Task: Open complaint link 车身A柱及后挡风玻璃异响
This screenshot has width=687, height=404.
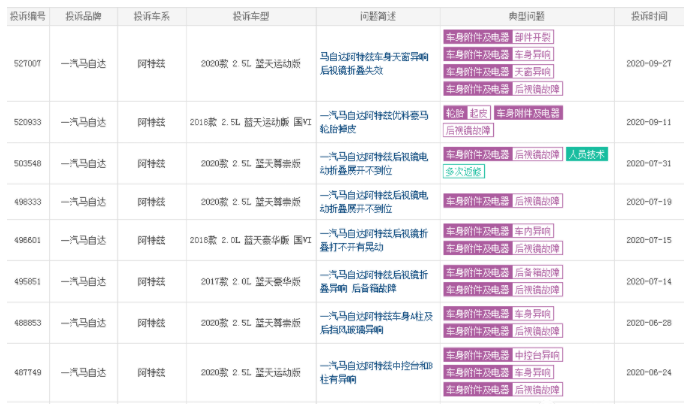Action: pos(376,323)
